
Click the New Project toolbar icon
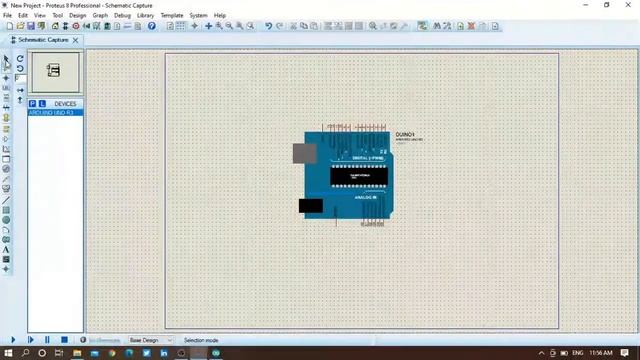9,26
